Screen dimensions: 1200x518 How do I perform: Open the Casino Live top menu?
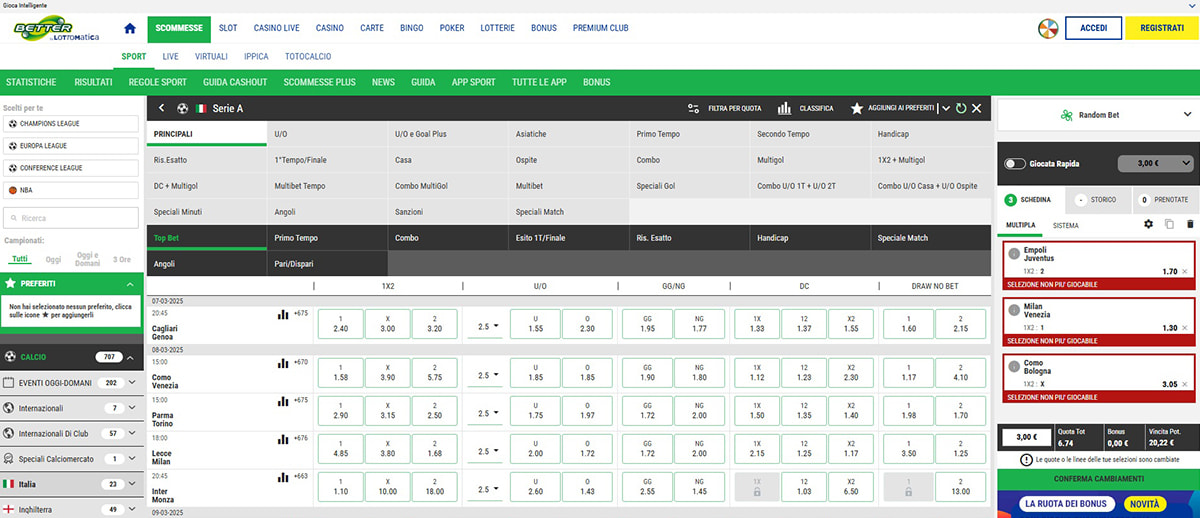pyautogui.click(x=276, y=28)
